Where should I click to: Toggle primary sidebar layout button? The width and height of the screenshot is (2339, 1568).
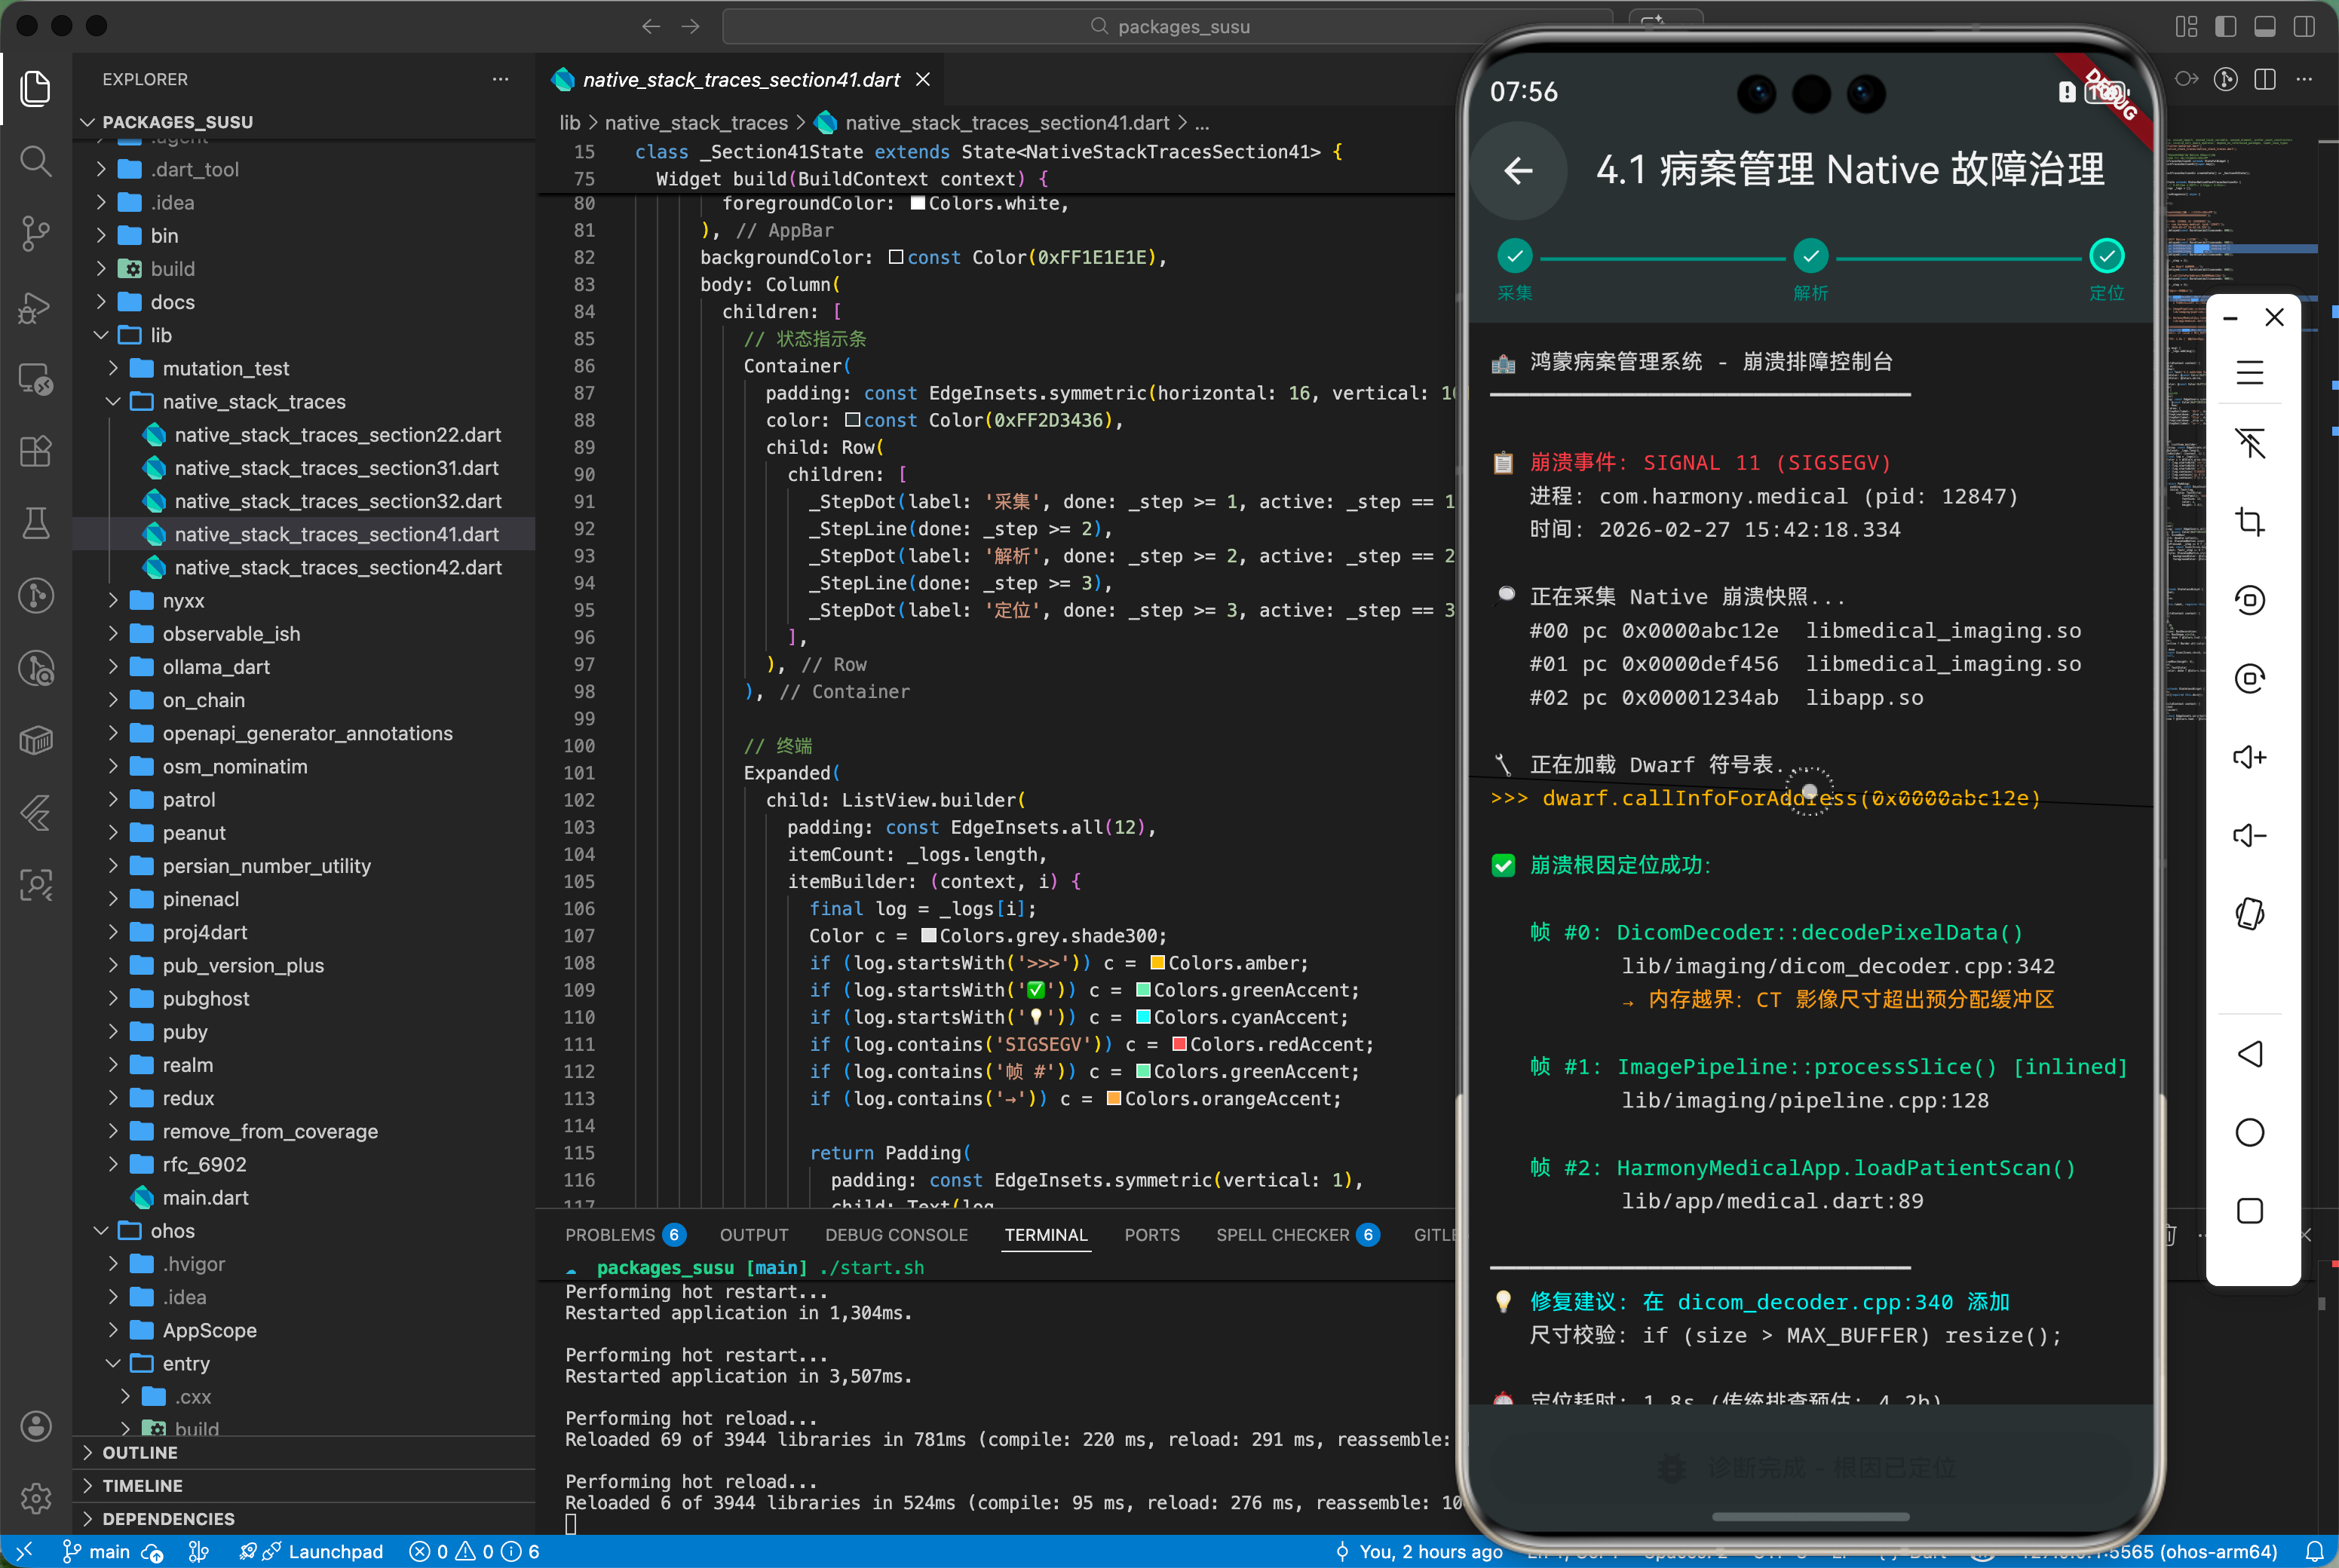point(2225,27)
